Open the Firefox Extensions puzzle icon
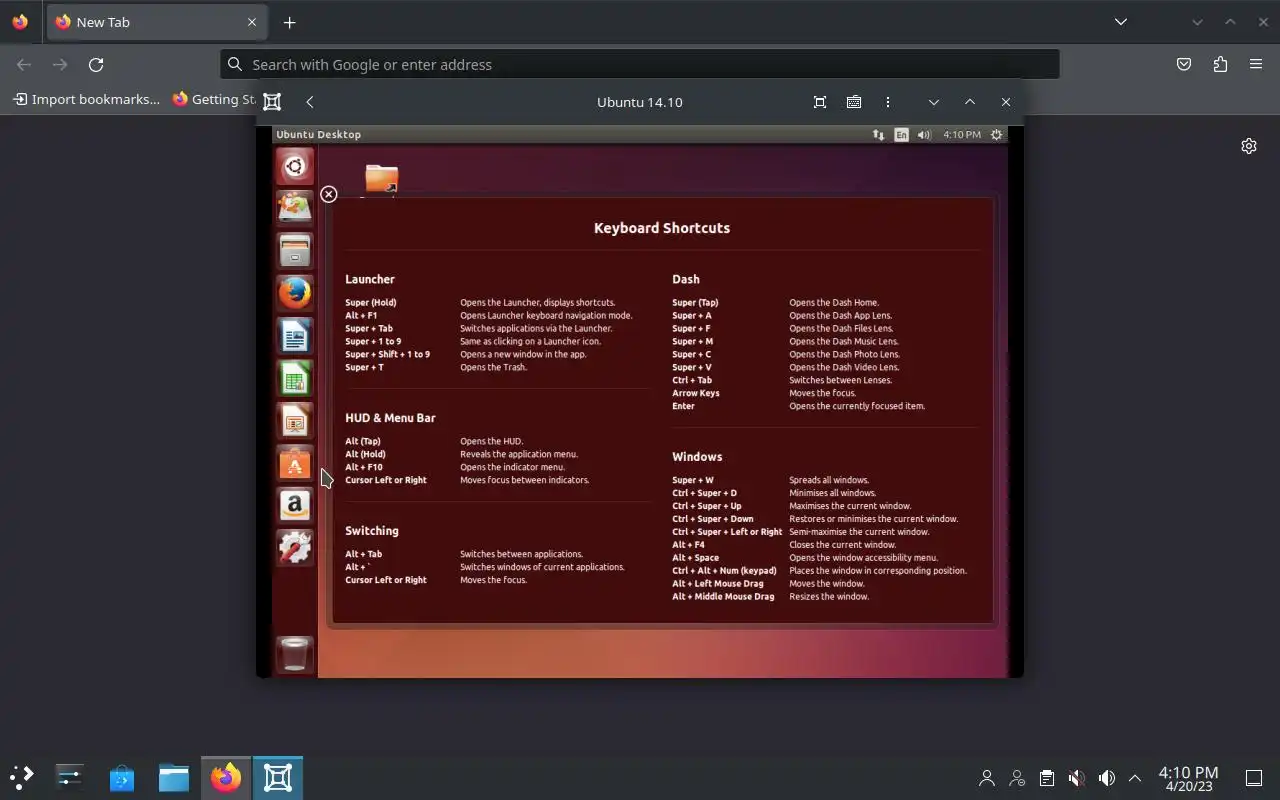This screenshot has width=1280, height=800. click(x=1220, y=64)
